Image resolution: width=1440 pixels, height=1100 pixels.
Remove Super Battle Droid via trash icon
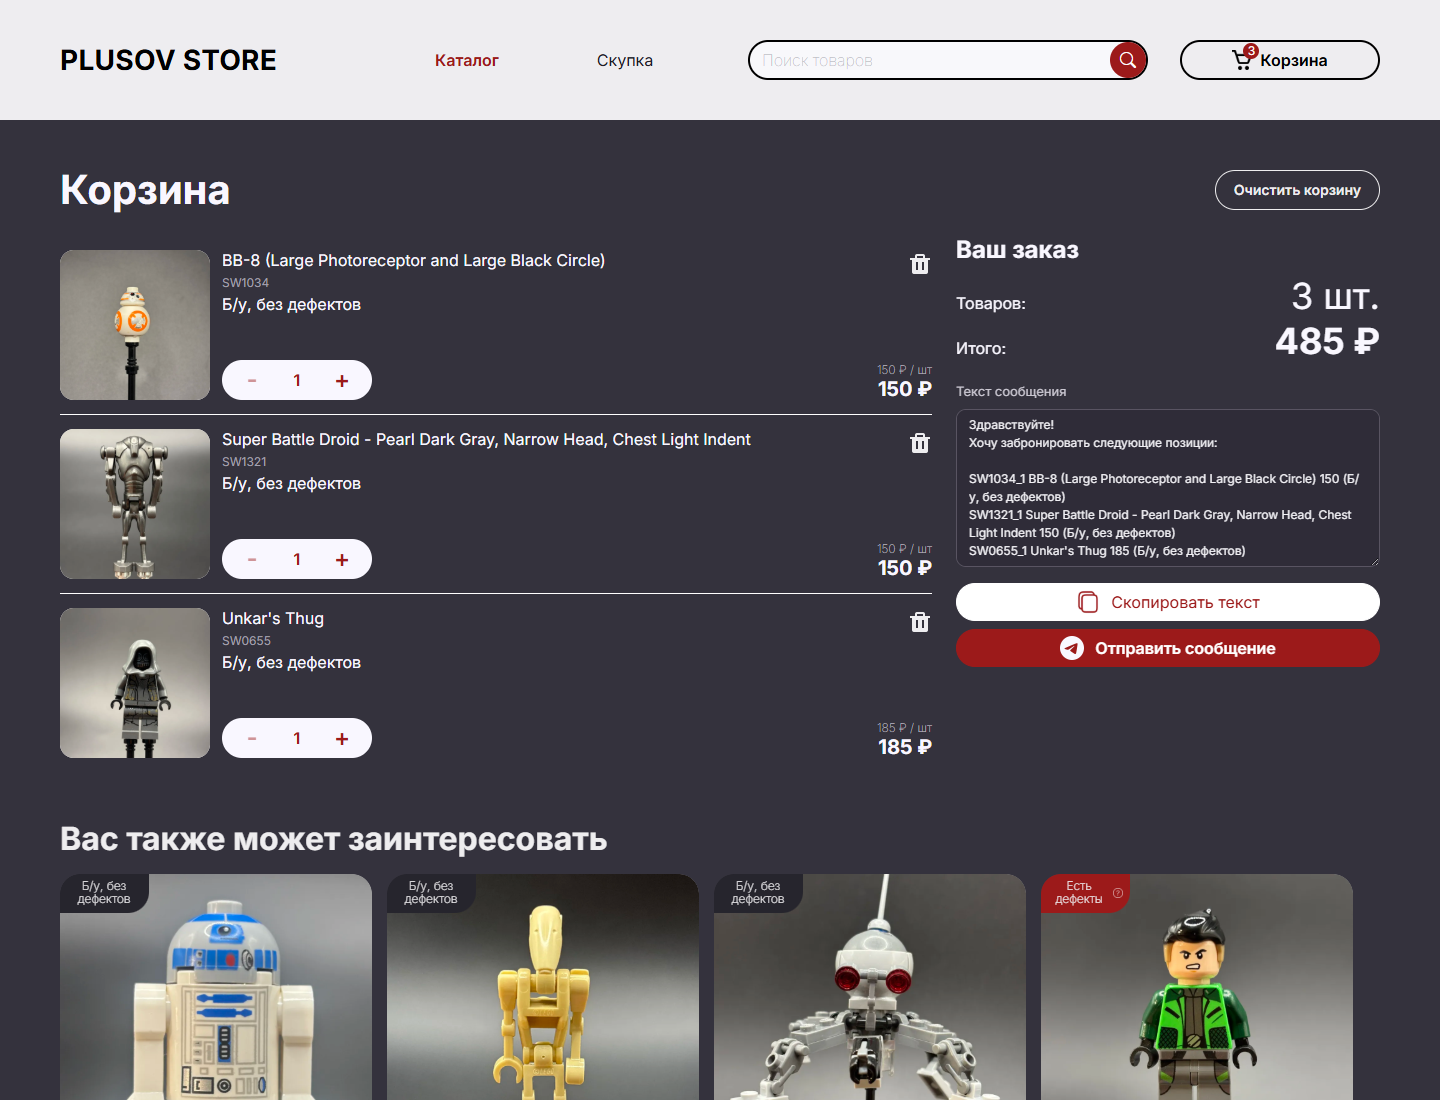click(920, 443)
